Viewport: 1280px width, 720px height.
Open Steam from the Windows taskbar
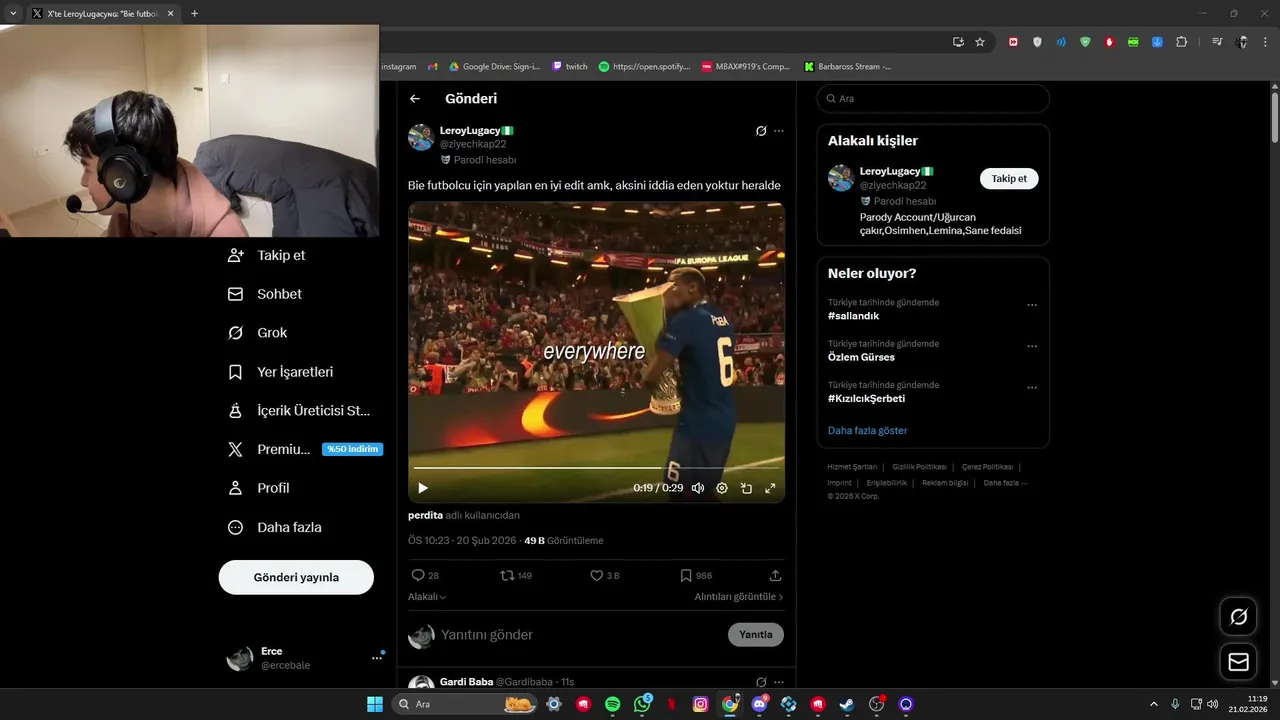(x=847, y=704)
